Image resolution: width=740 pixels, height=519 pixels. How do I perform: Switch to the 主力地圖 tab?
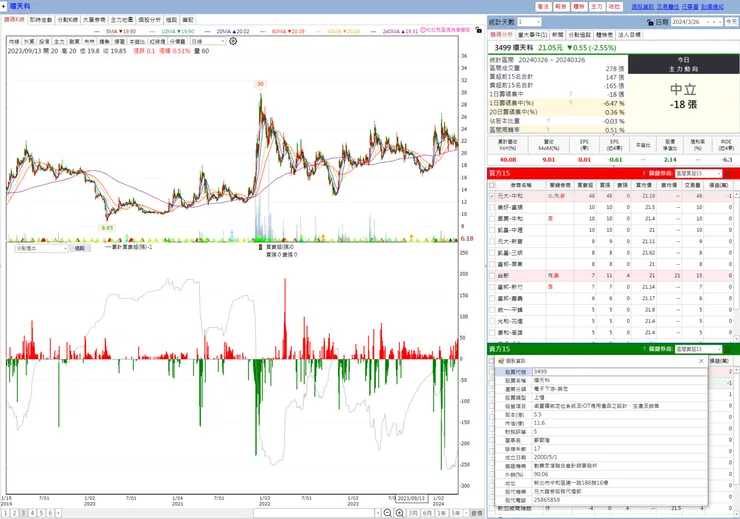click(122, 20)
